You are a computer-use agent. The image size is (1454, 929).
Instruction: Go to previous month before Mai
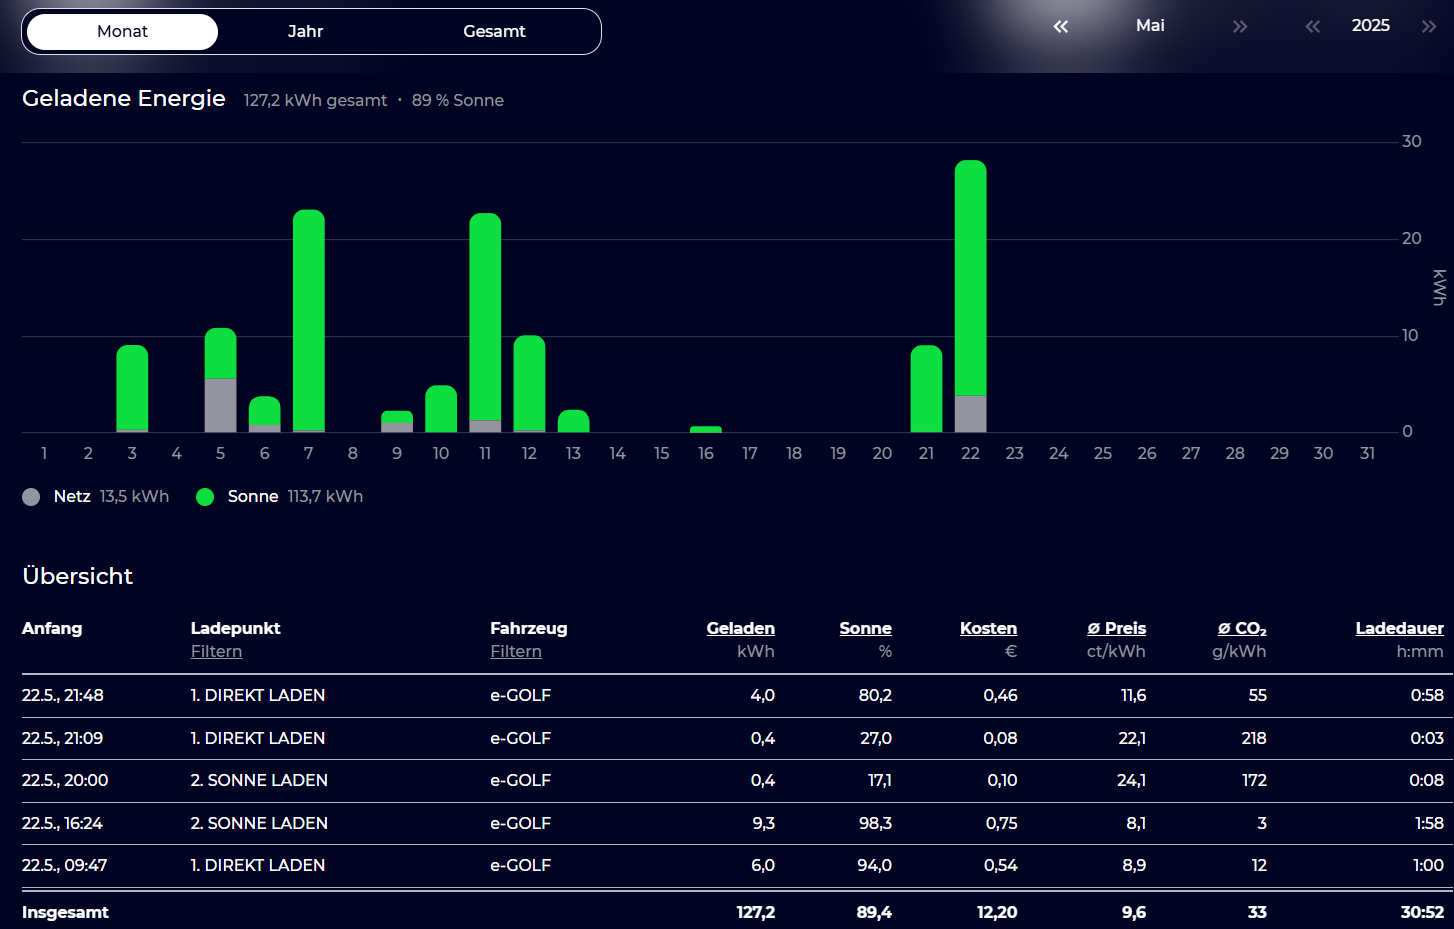click(x=1061, y=27)
